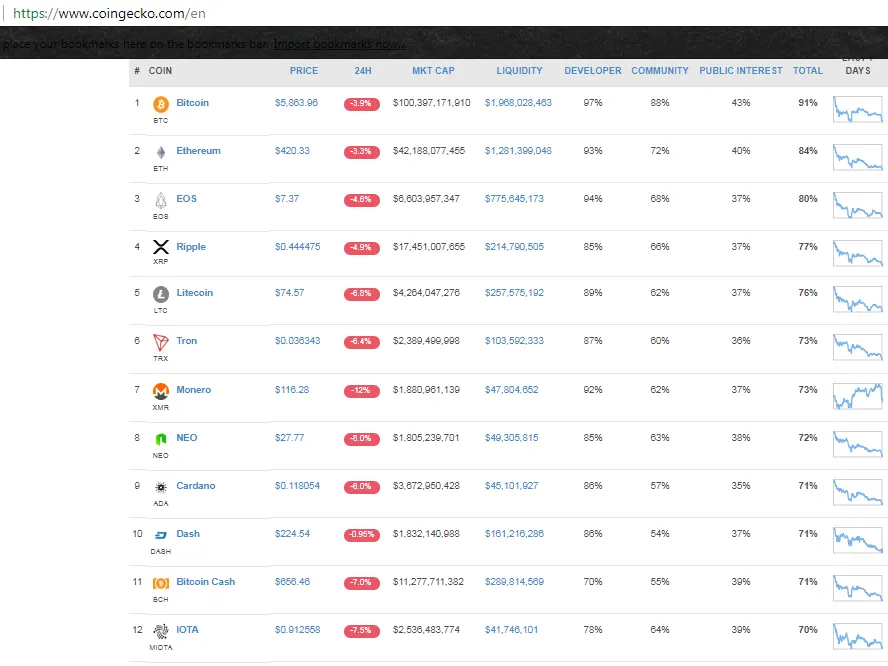The image size is (888, 666).
Task: Click Dash's 7-day sparkline chart
Action: [857, 540]
